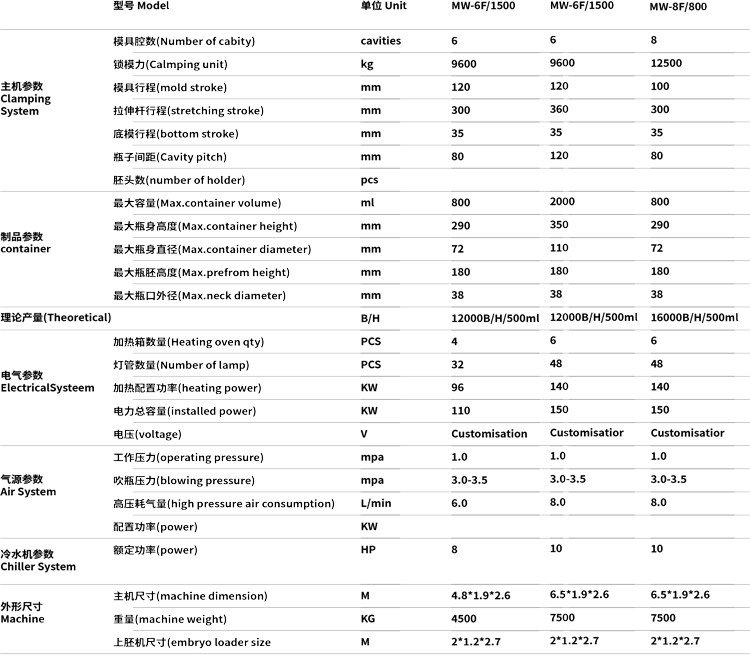Image resolution: width=750 pixels, height=657 pixels.
Task: Click the Heating oven qty row label
Action: coord(189,342)
